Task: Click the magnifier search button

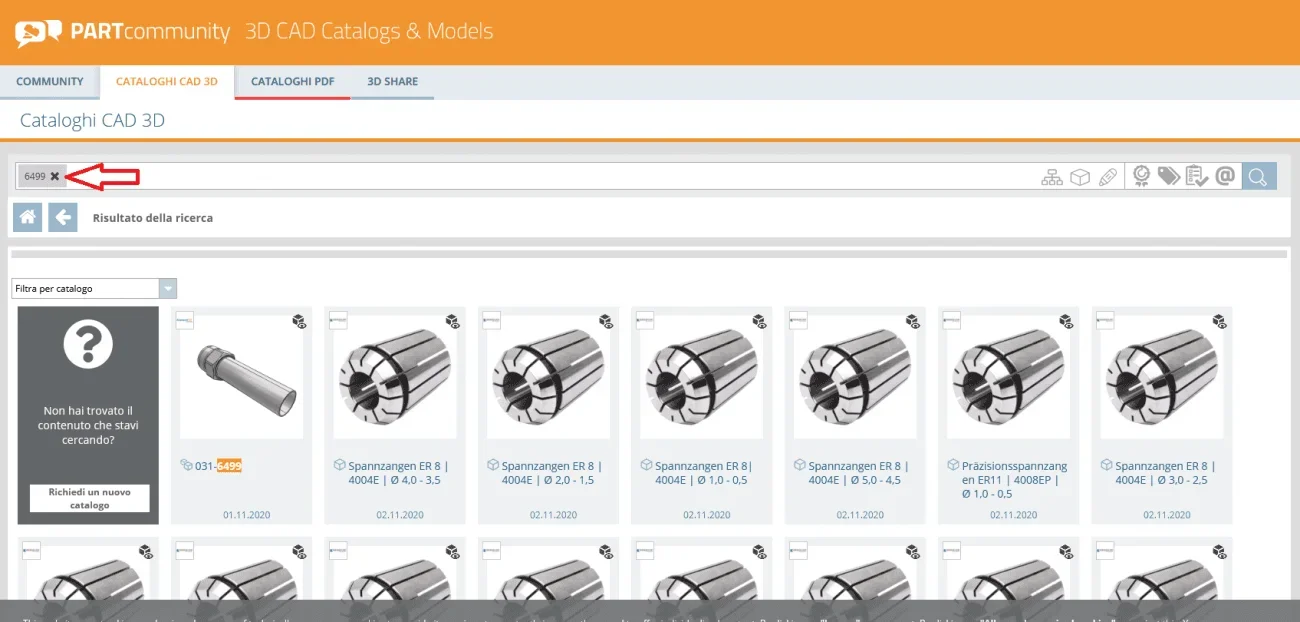Action: [1258, 177]
